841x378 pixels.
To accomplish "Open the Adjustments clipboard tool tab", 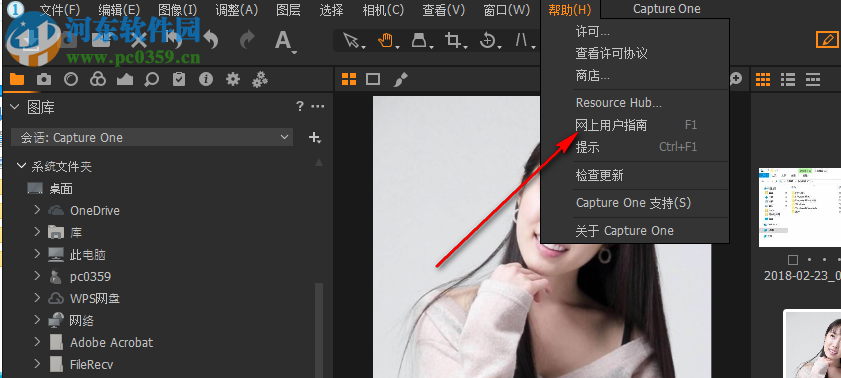I will click(179, 80).
